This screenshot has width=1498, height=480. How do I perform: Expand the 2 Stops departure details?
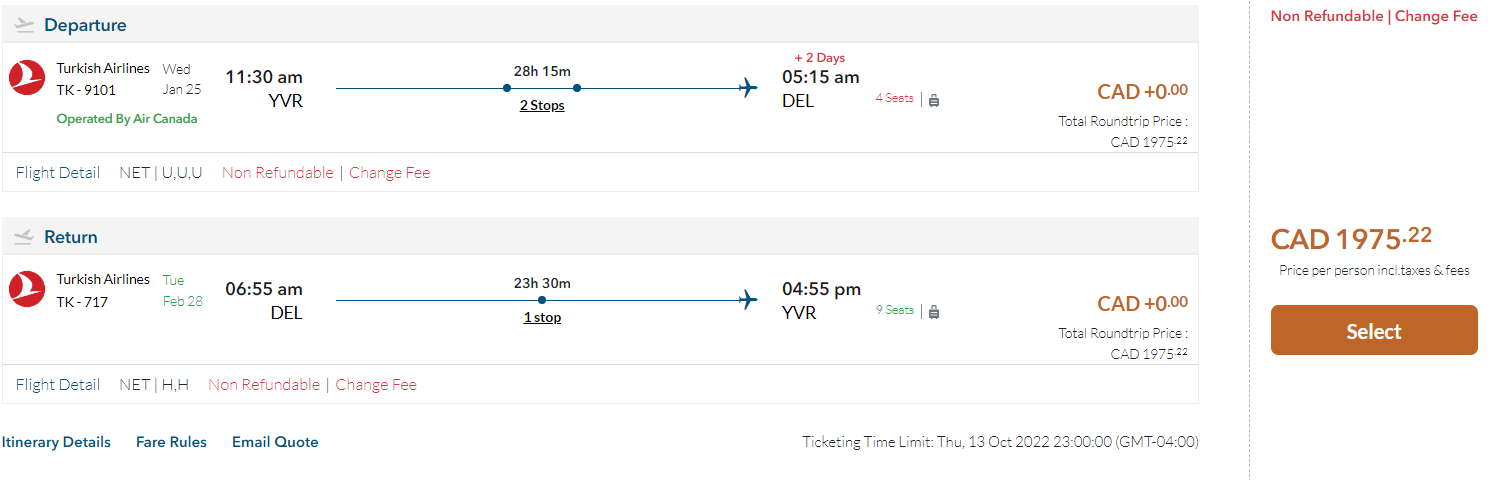(542, 105)
